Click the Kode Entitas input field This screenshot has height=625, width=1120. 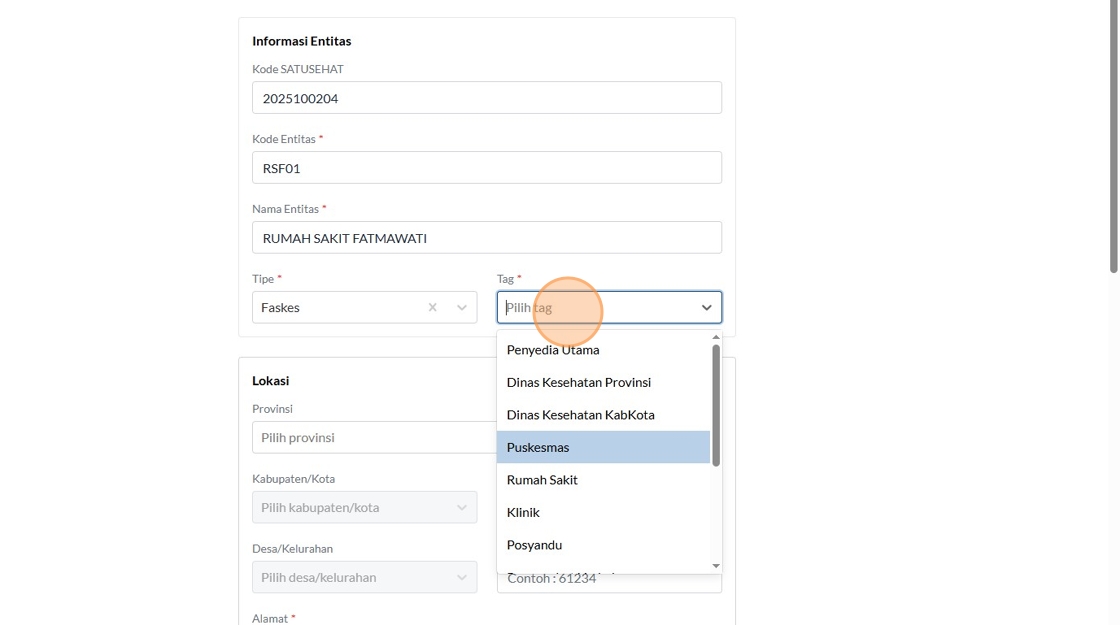[x=486, y=168]
